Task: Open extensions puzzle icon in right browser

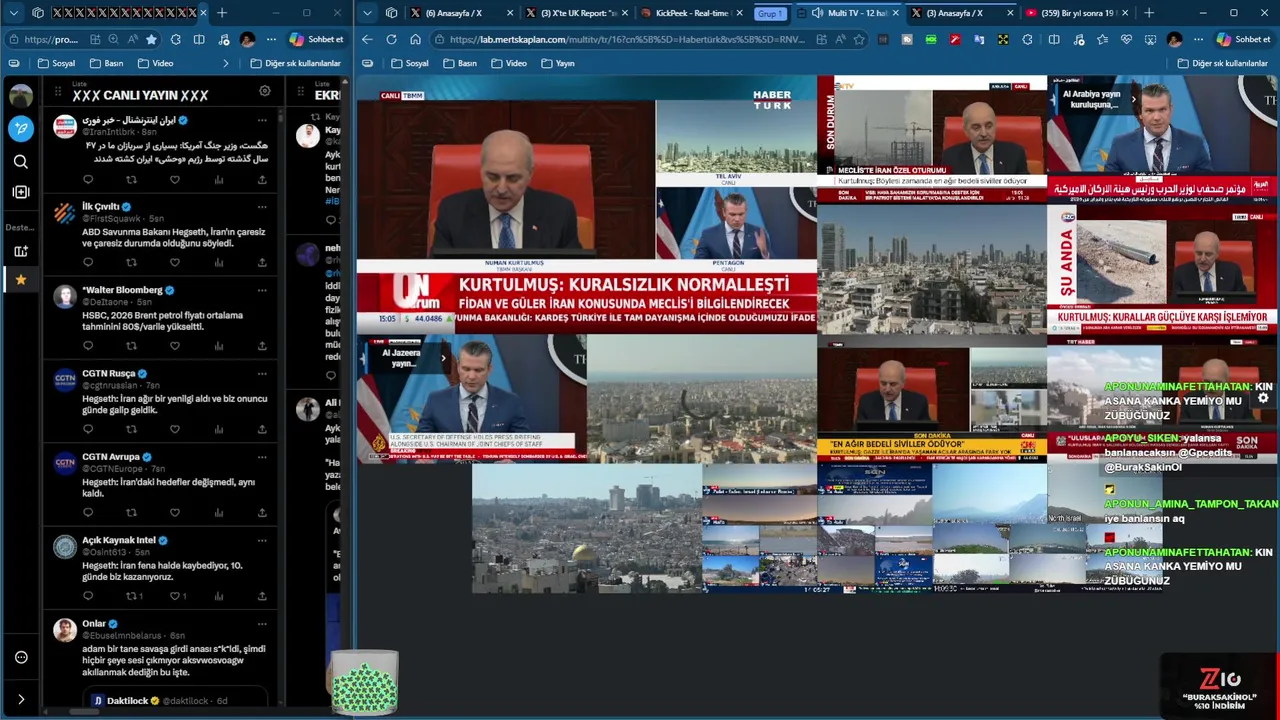Action: (1028, 39)
